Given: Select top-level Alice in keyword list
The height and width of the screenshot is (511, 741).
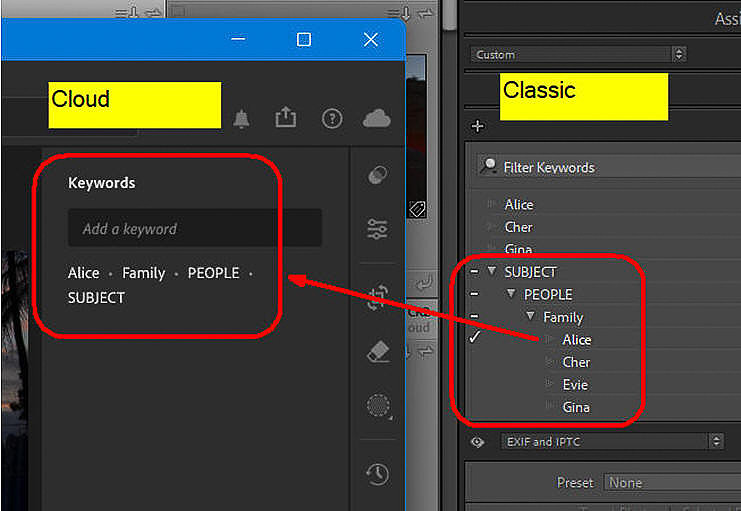Looking at the screenshot, I should (x=518, y=205).
